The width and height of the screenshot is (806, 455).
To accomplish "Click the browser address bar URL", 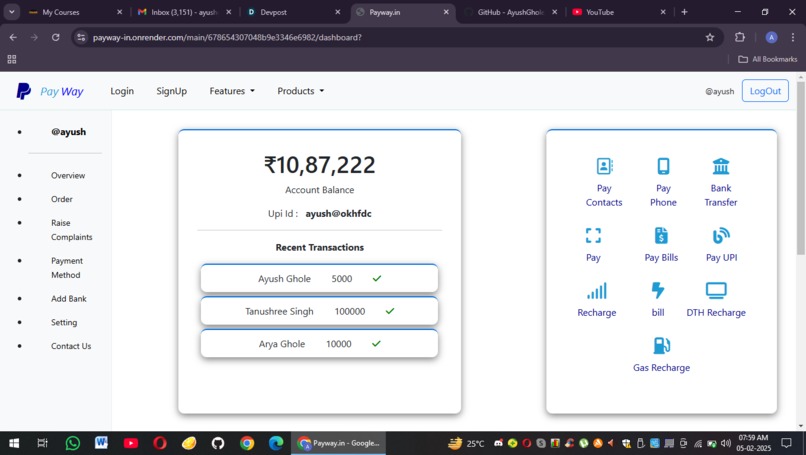I will [x=227, y=37].
